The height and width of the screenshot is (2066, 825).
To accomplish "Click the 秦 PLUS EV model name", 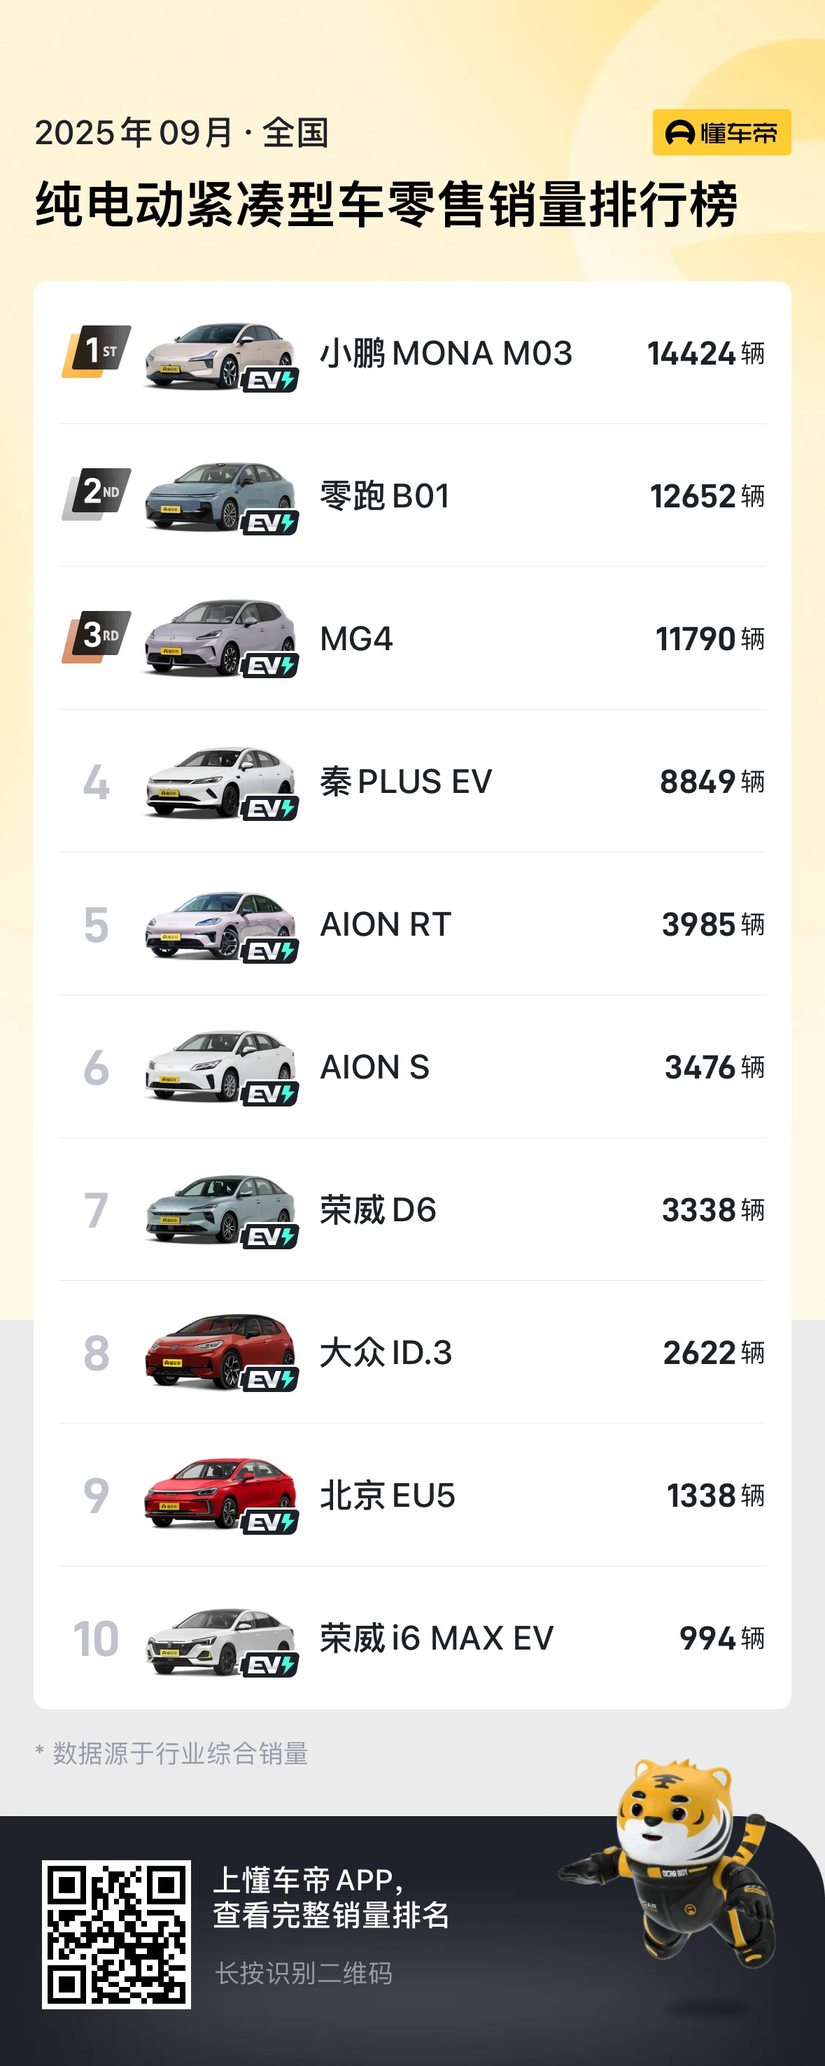I will (x=405, y=781).
